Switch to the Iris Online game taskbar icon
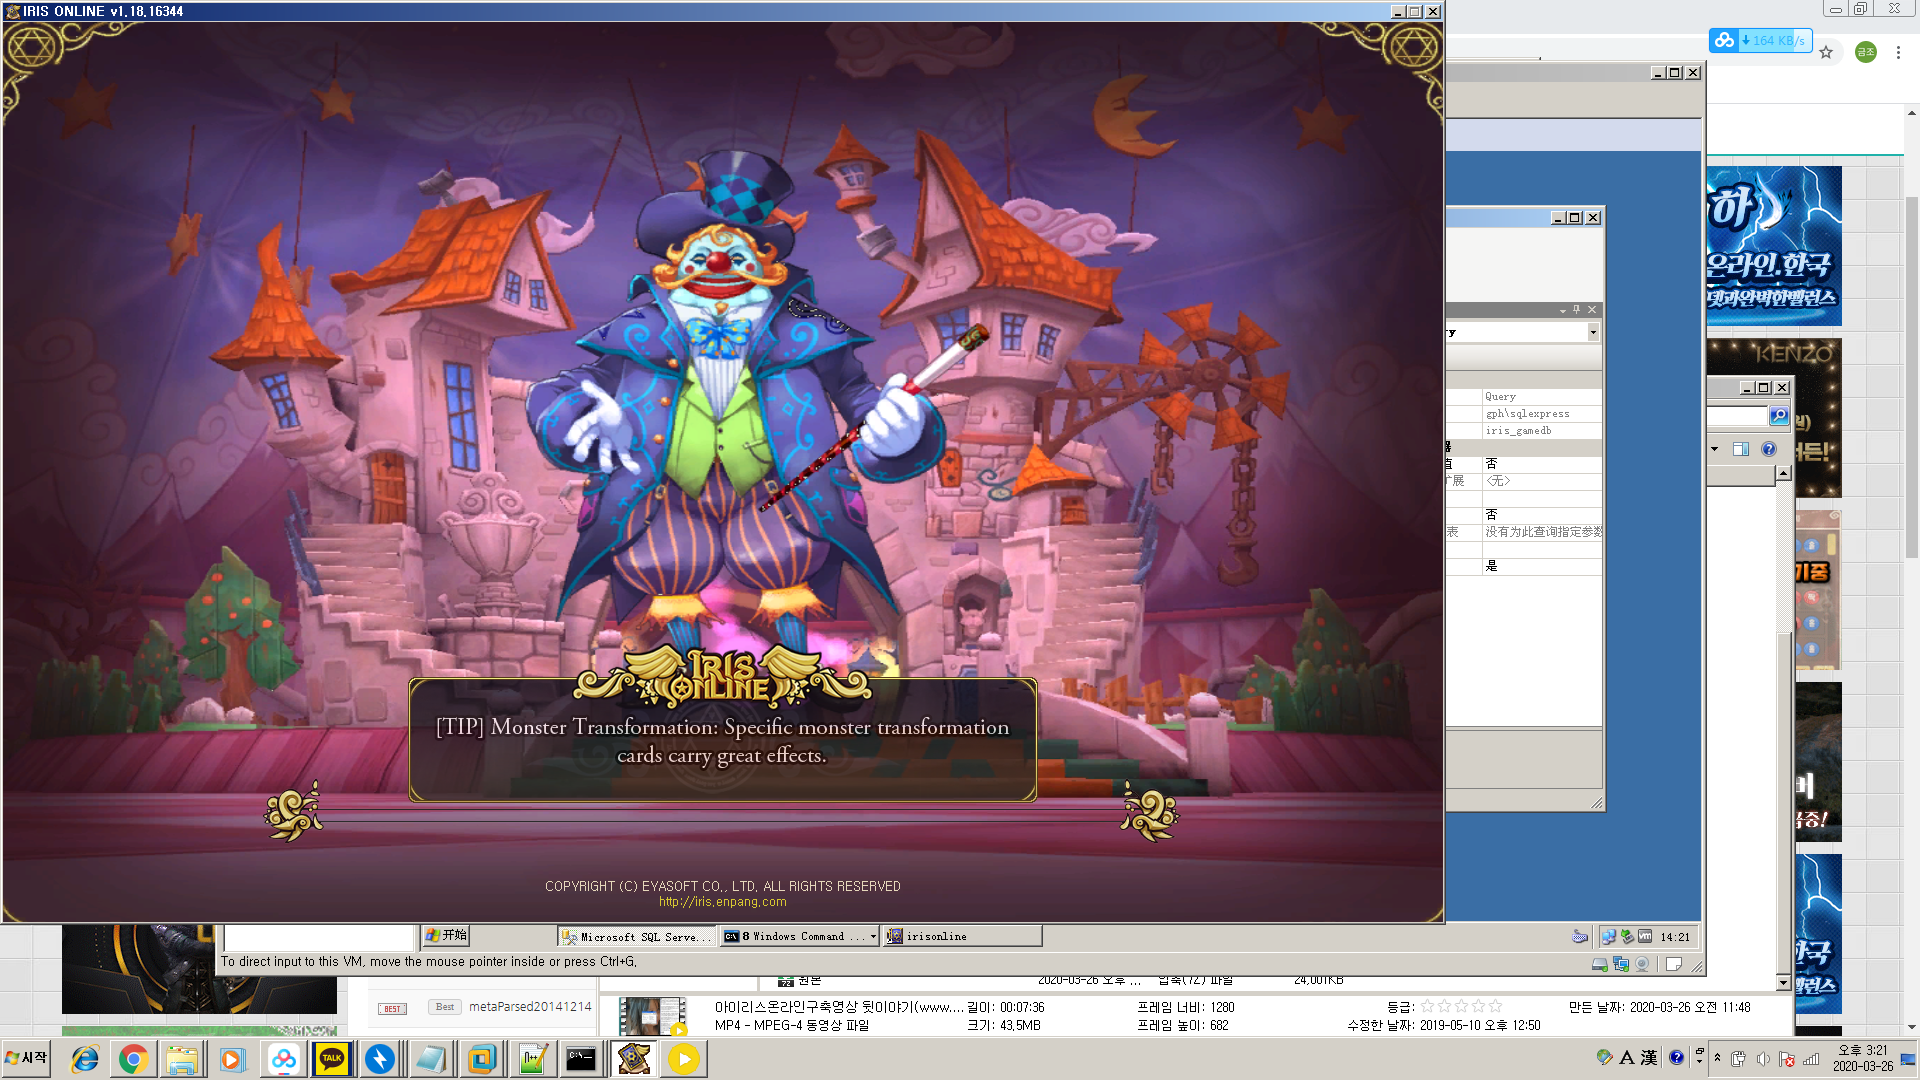1920x1080 pixels. (633, 1059)
